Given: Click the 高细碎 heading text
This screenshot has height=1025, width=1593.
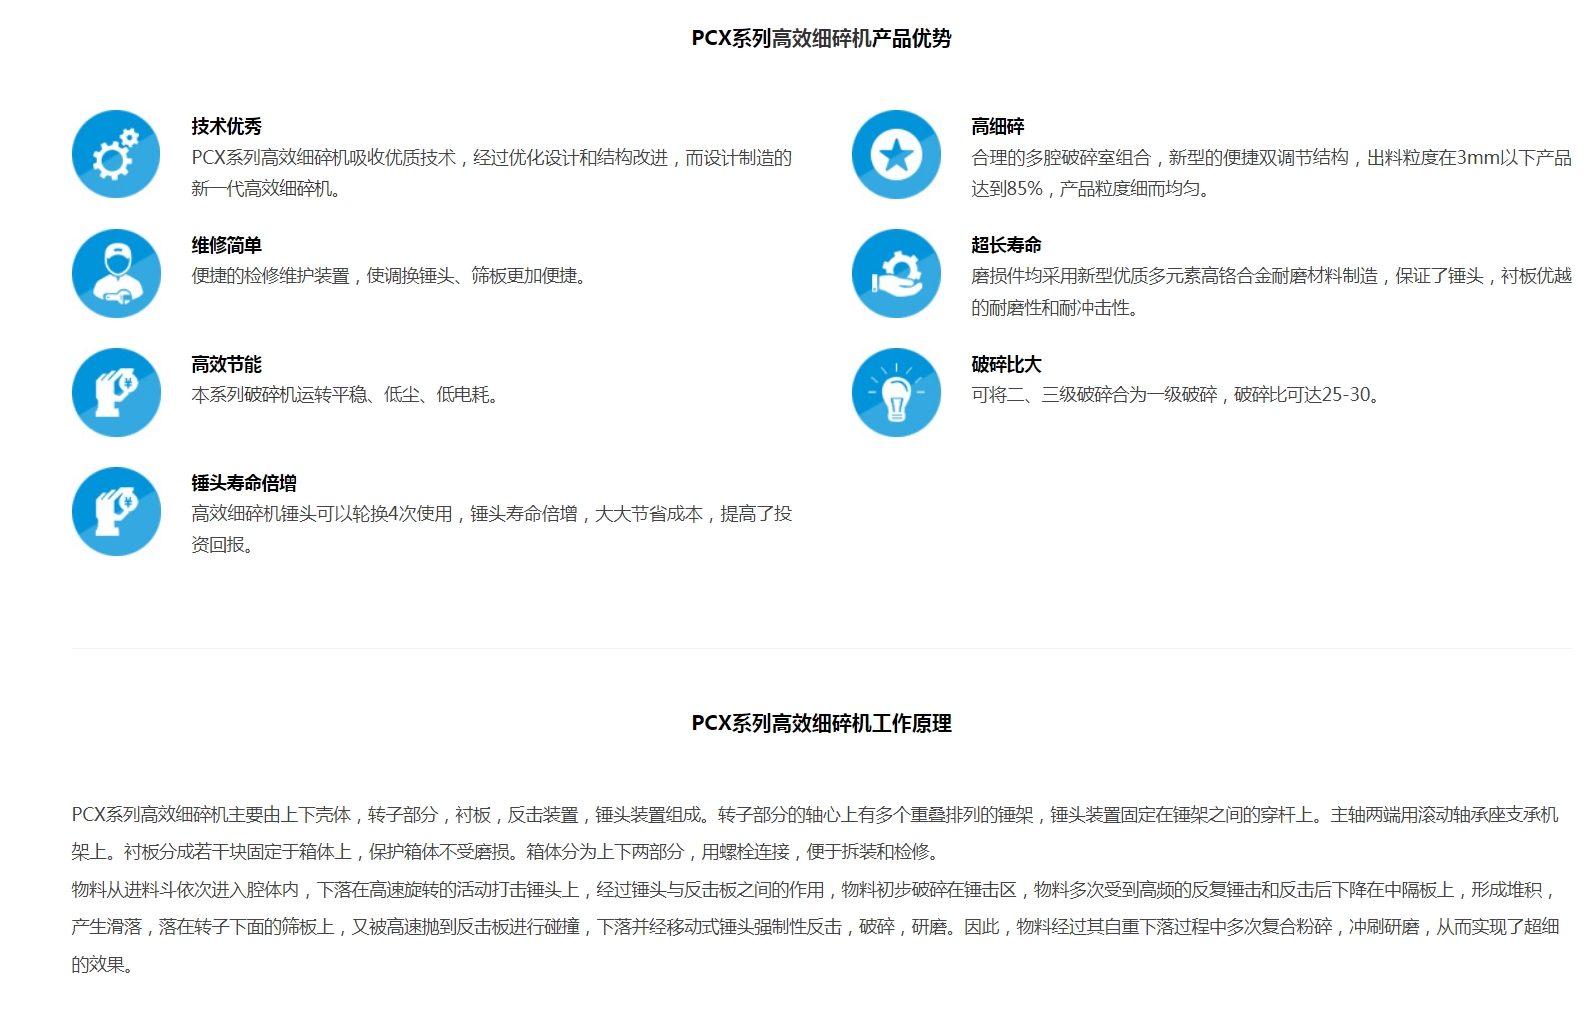Looking at the screenshot, I should [998, 127].
